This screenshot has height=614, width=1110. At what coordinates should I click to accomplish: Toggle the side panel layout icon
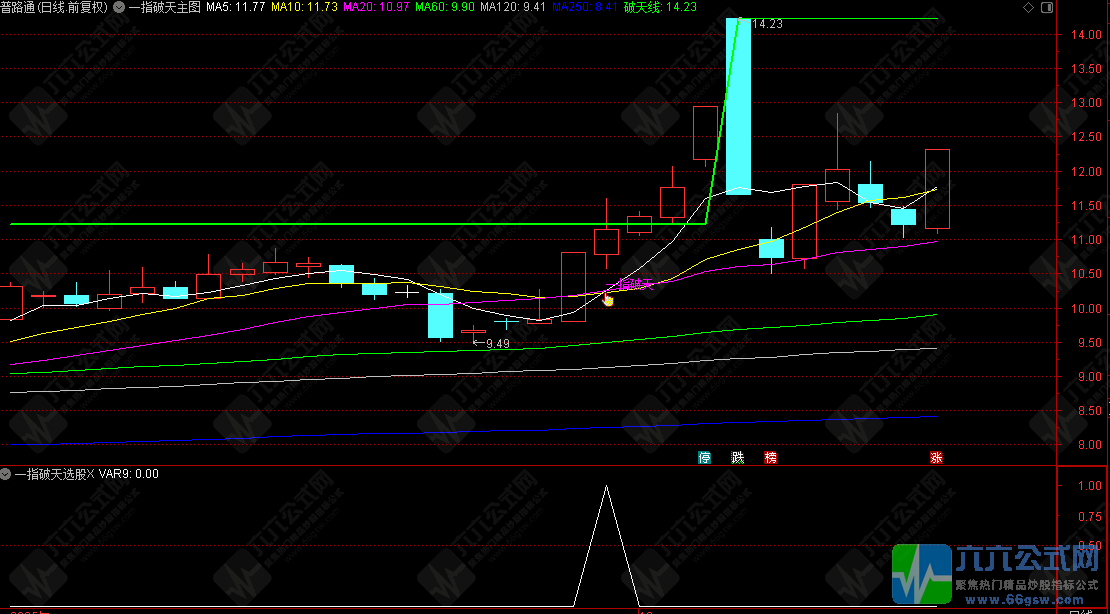pyautogui.click(x=1047, y=8)
